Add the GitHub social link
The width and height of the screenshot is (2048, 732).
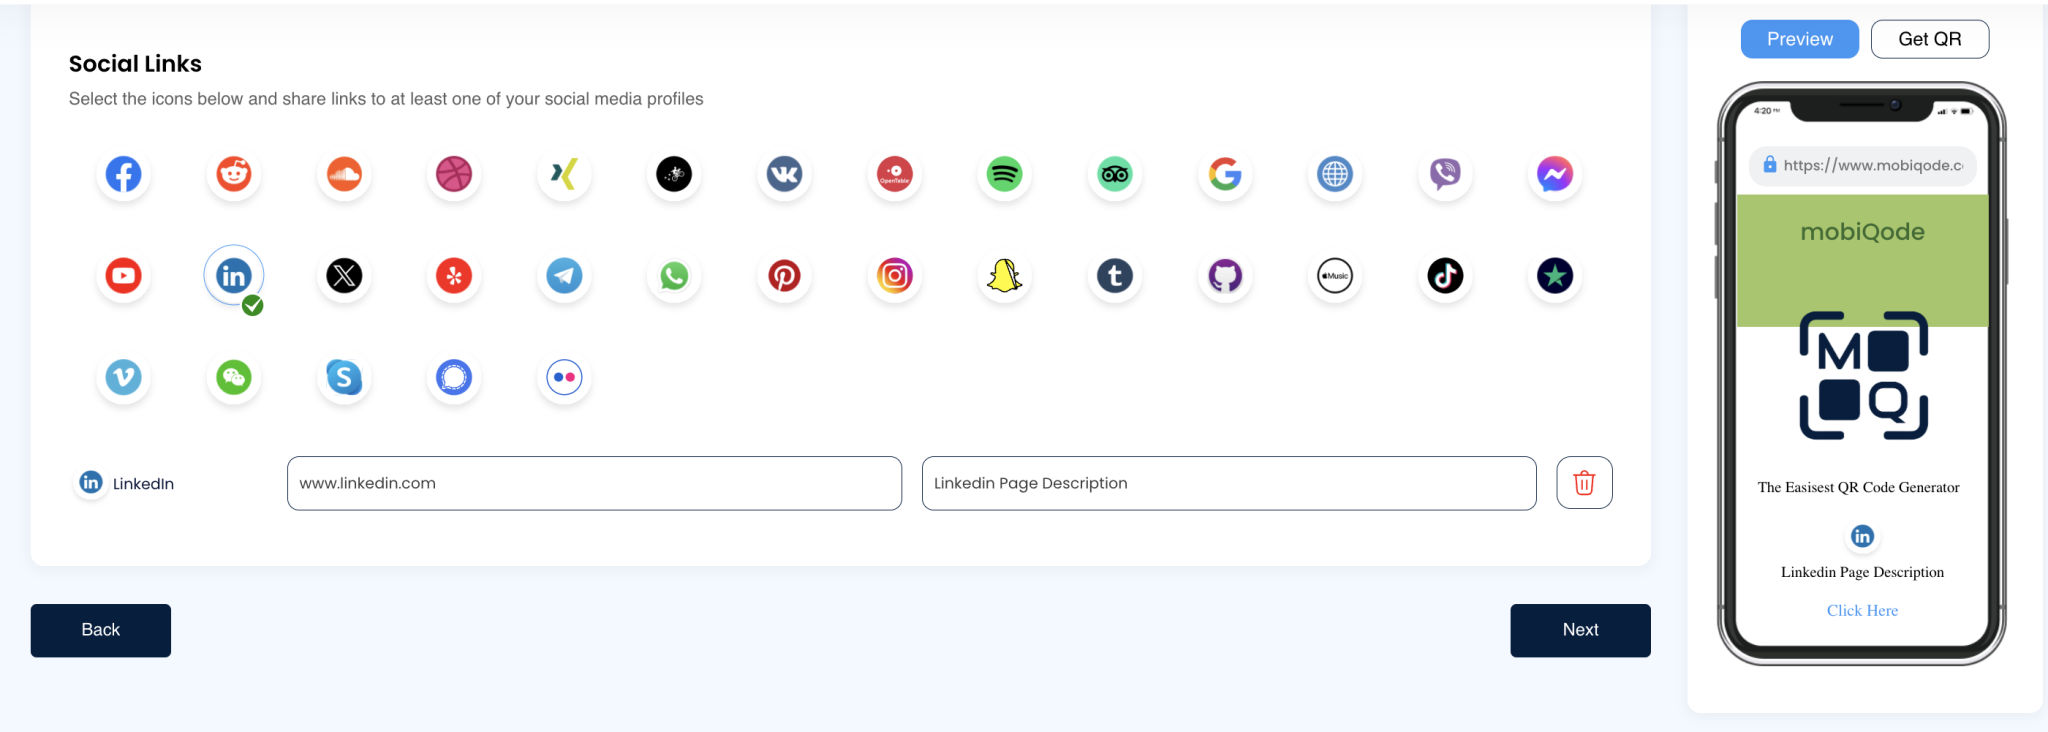[1225, 276]
